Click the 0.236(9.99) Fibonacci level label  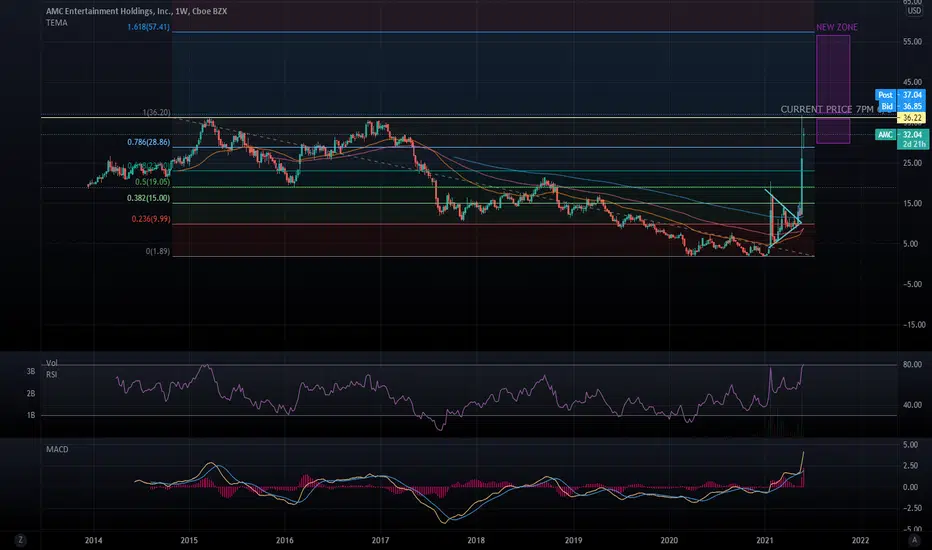(151, 219)
